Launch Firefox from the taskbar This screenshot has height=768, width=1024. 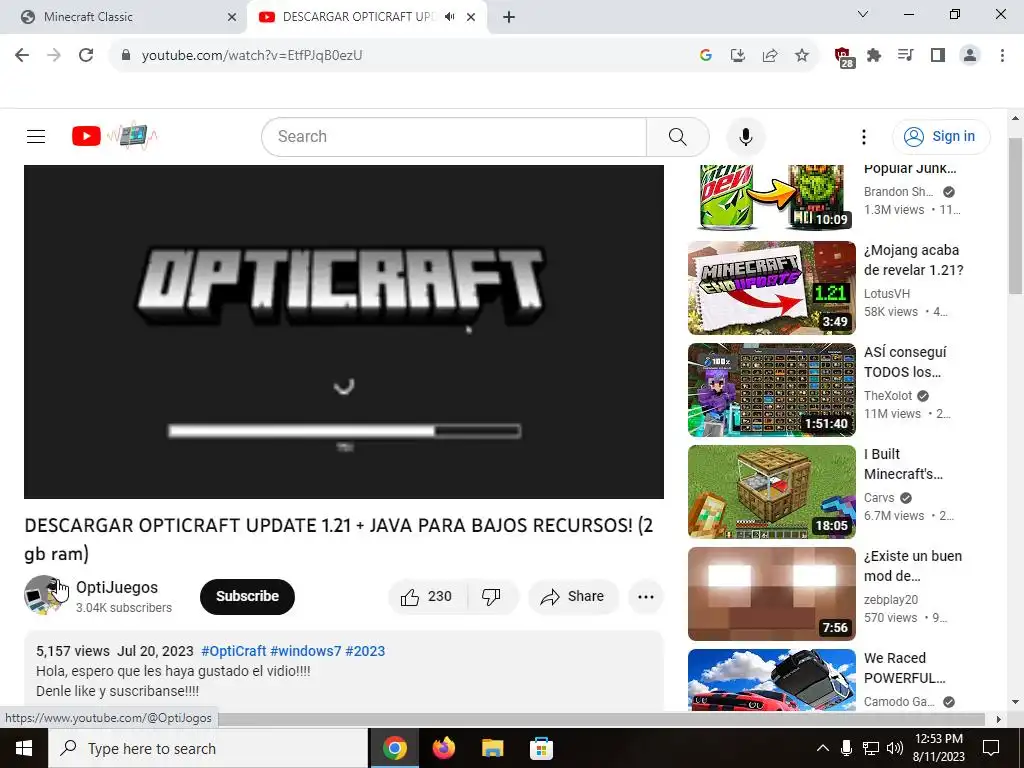(443, 748)
